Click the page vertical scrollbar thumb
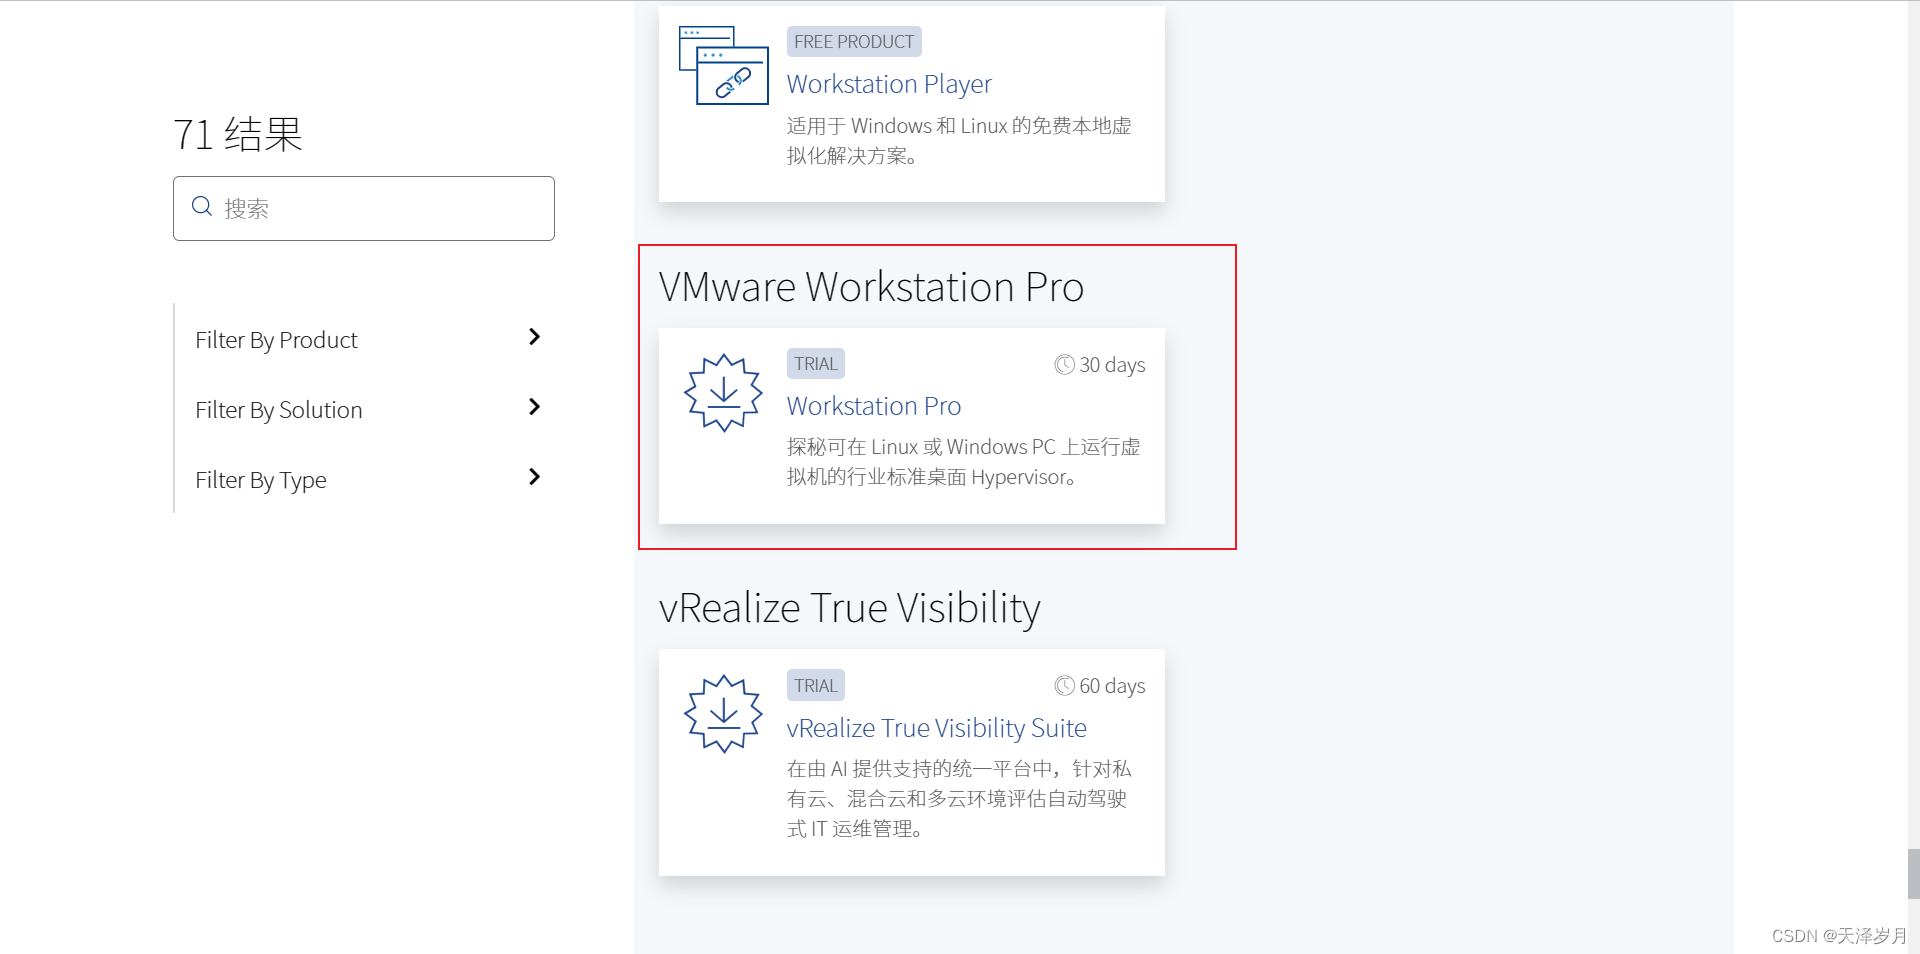The width and height of the screenshot is (1920, 954). (1913, 874)
